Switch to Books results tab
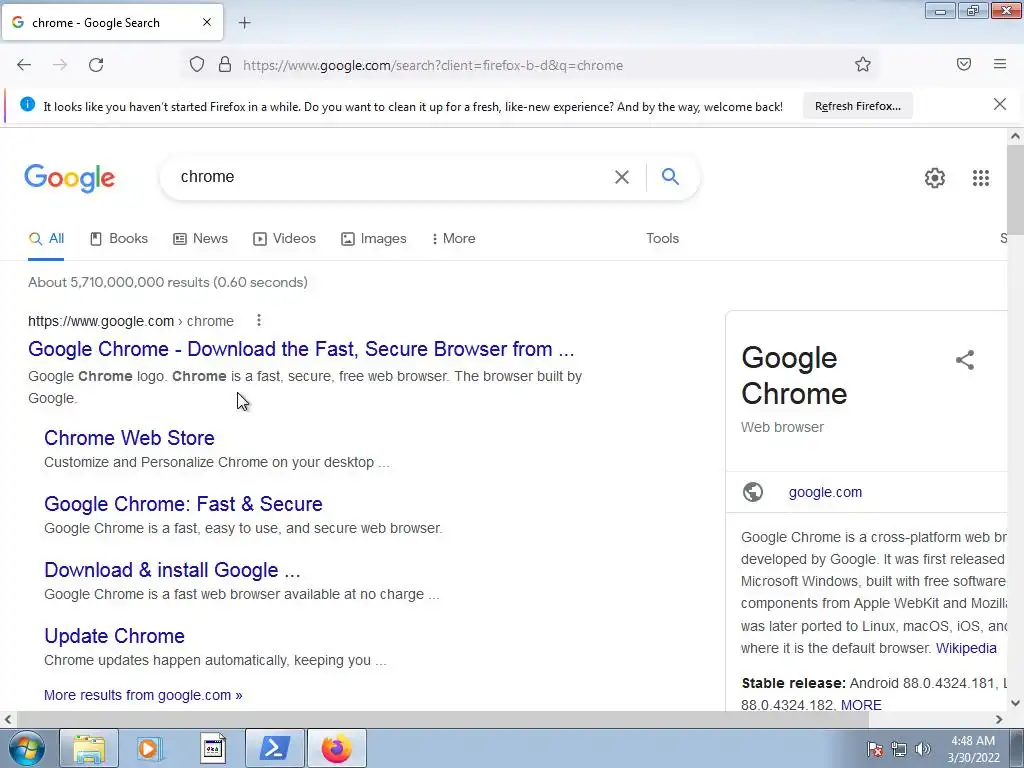Screen dimensions: 1024x768 click(119, 239)
